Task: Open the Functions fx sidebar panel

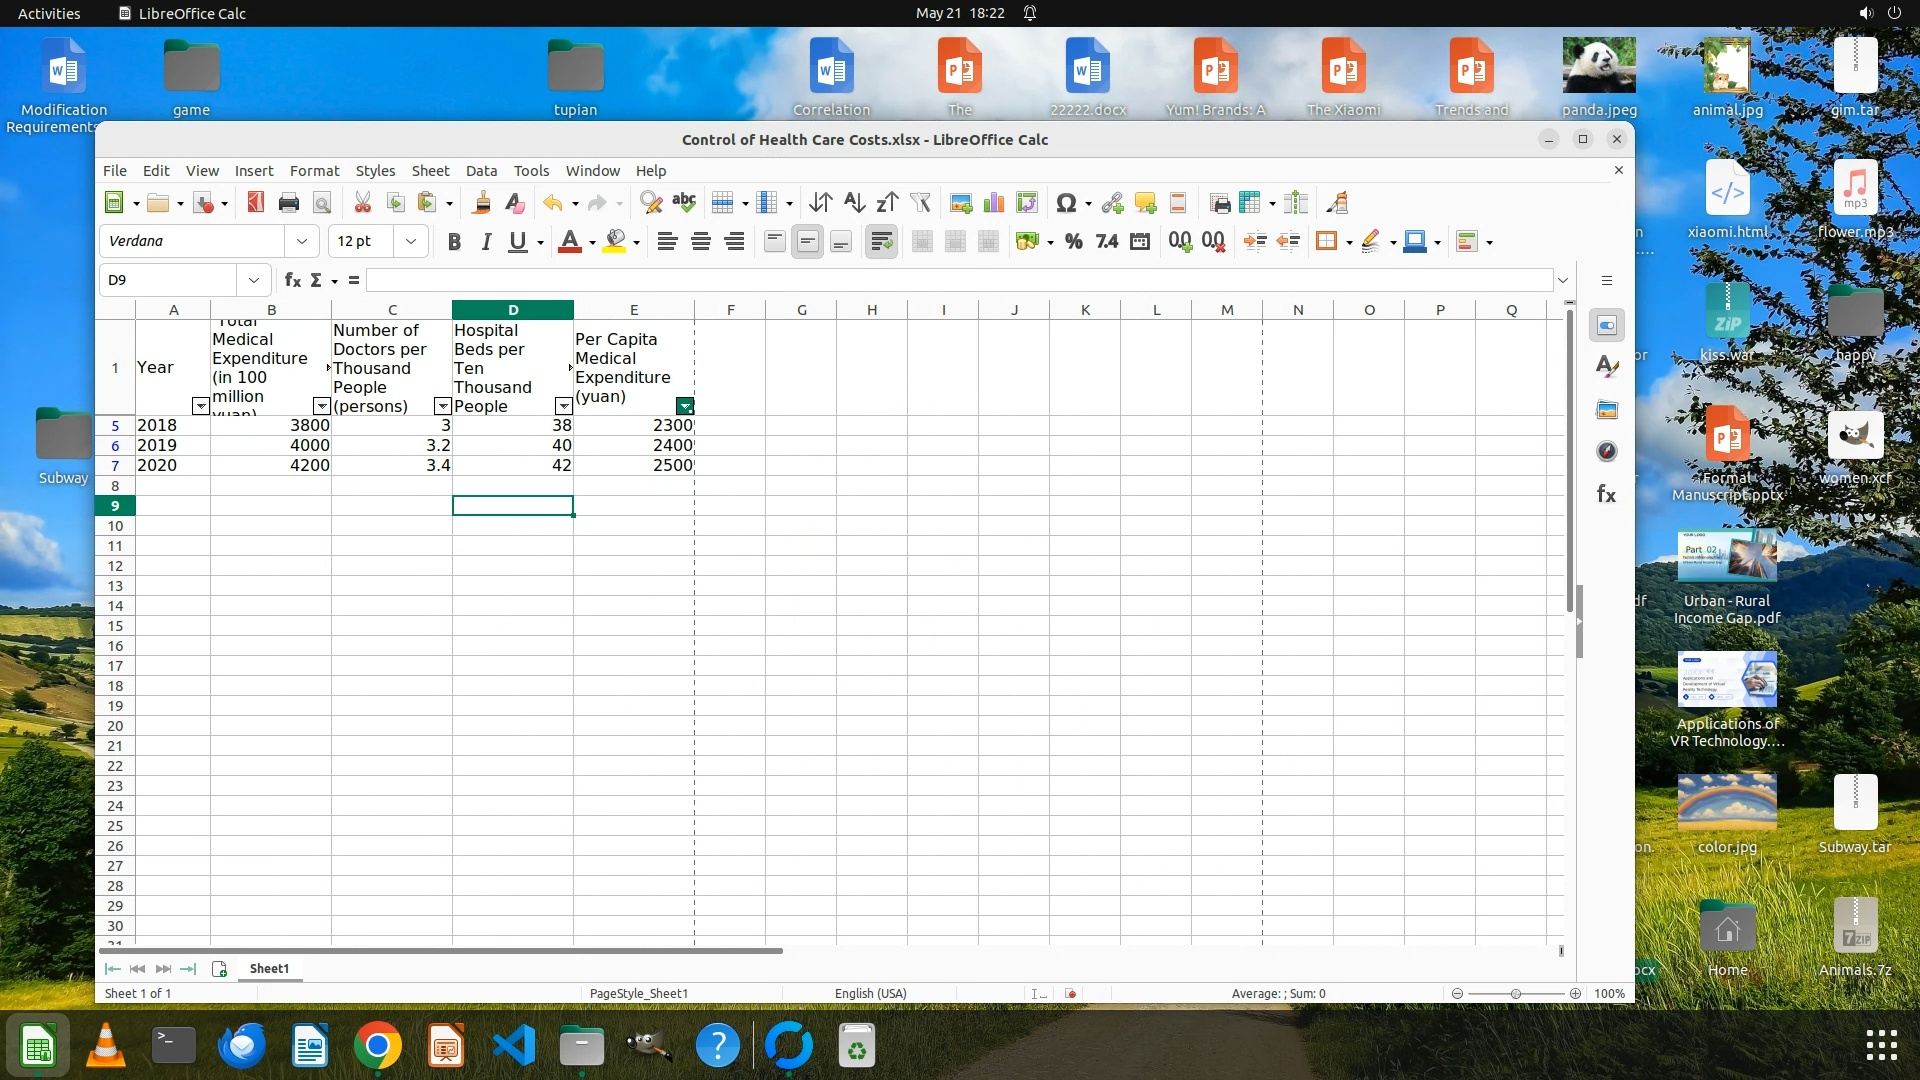Action: [x=1607, y=494]
